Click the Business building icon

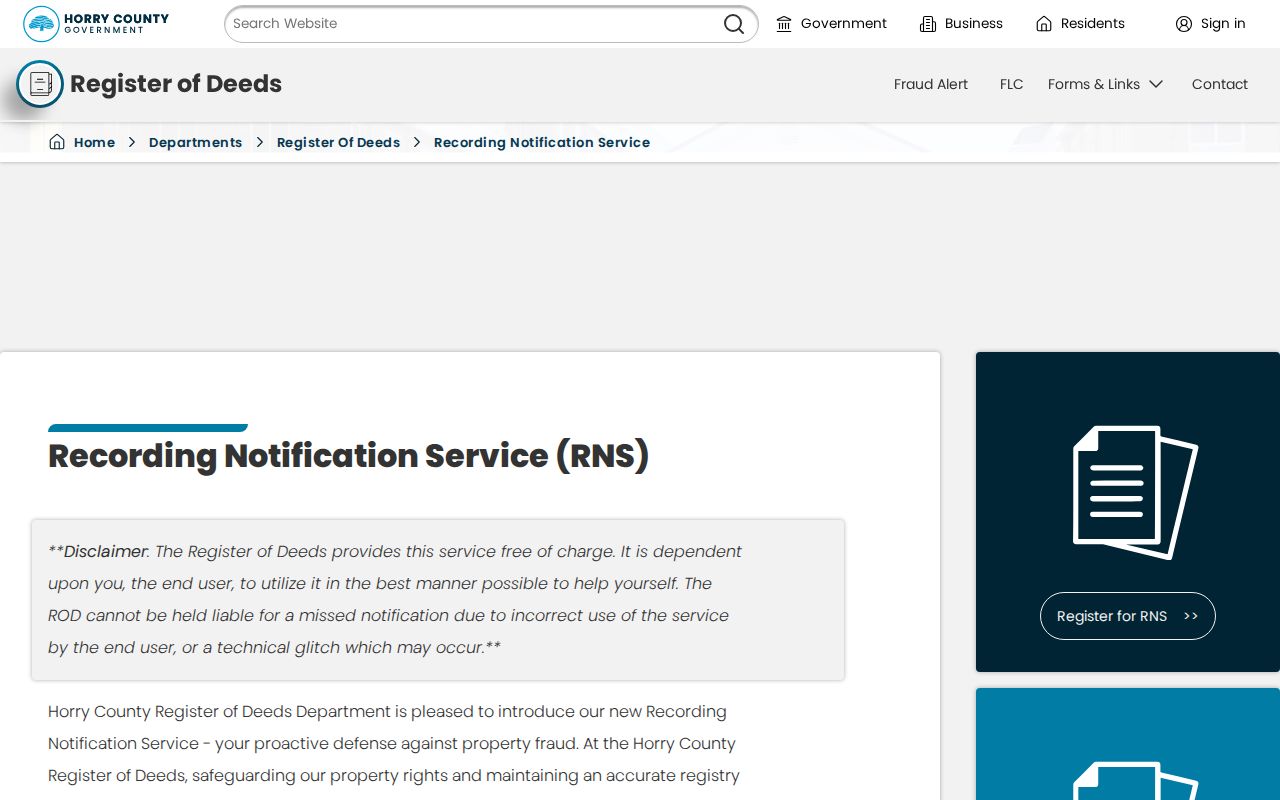[928, 24]
